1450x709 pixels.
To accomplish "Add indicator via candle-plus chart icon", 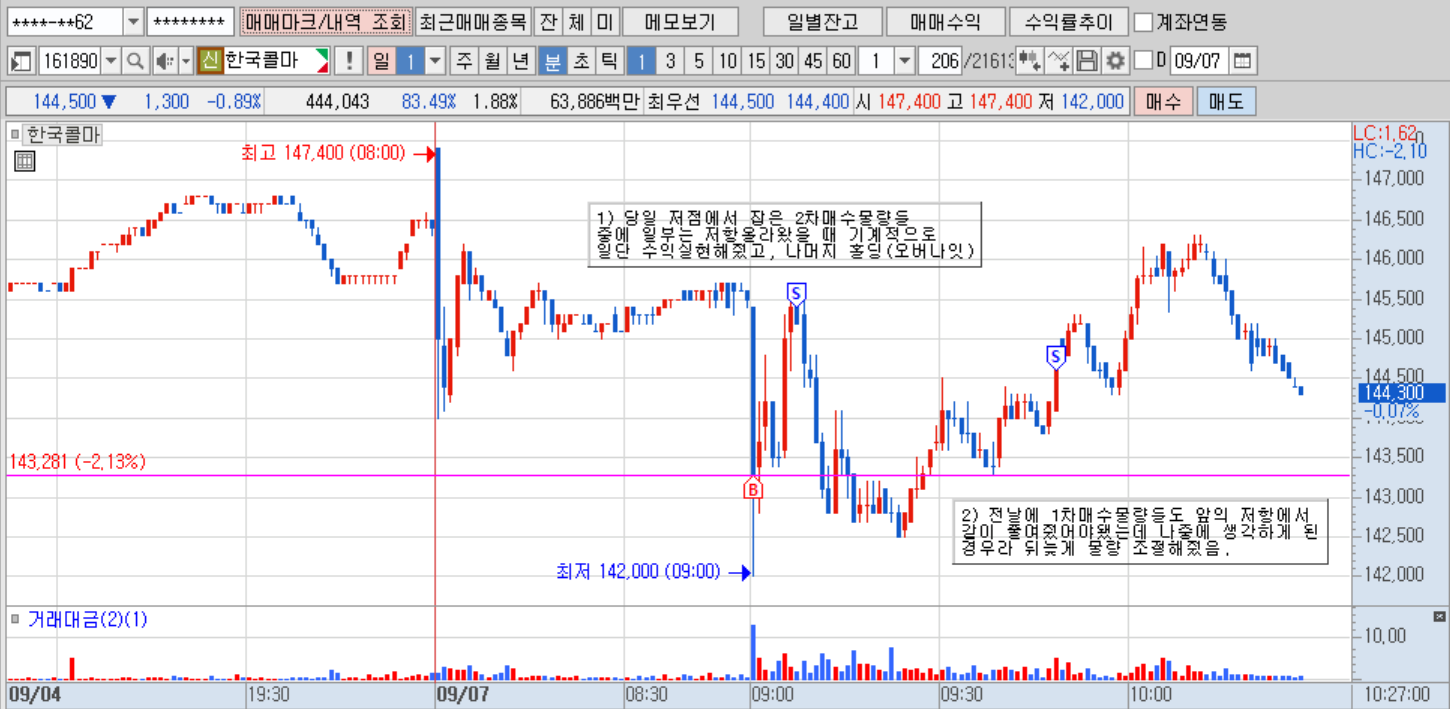I will tap(1030, 61).
